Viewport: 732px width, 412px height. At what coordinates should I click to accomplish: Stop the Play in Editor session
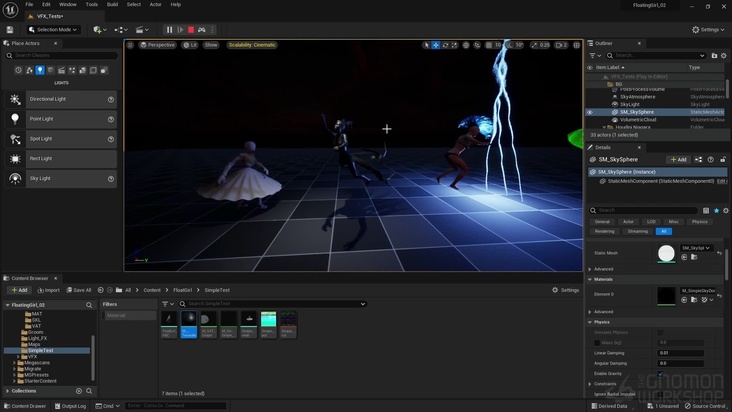pyautogui.click(x=191, y=30)
